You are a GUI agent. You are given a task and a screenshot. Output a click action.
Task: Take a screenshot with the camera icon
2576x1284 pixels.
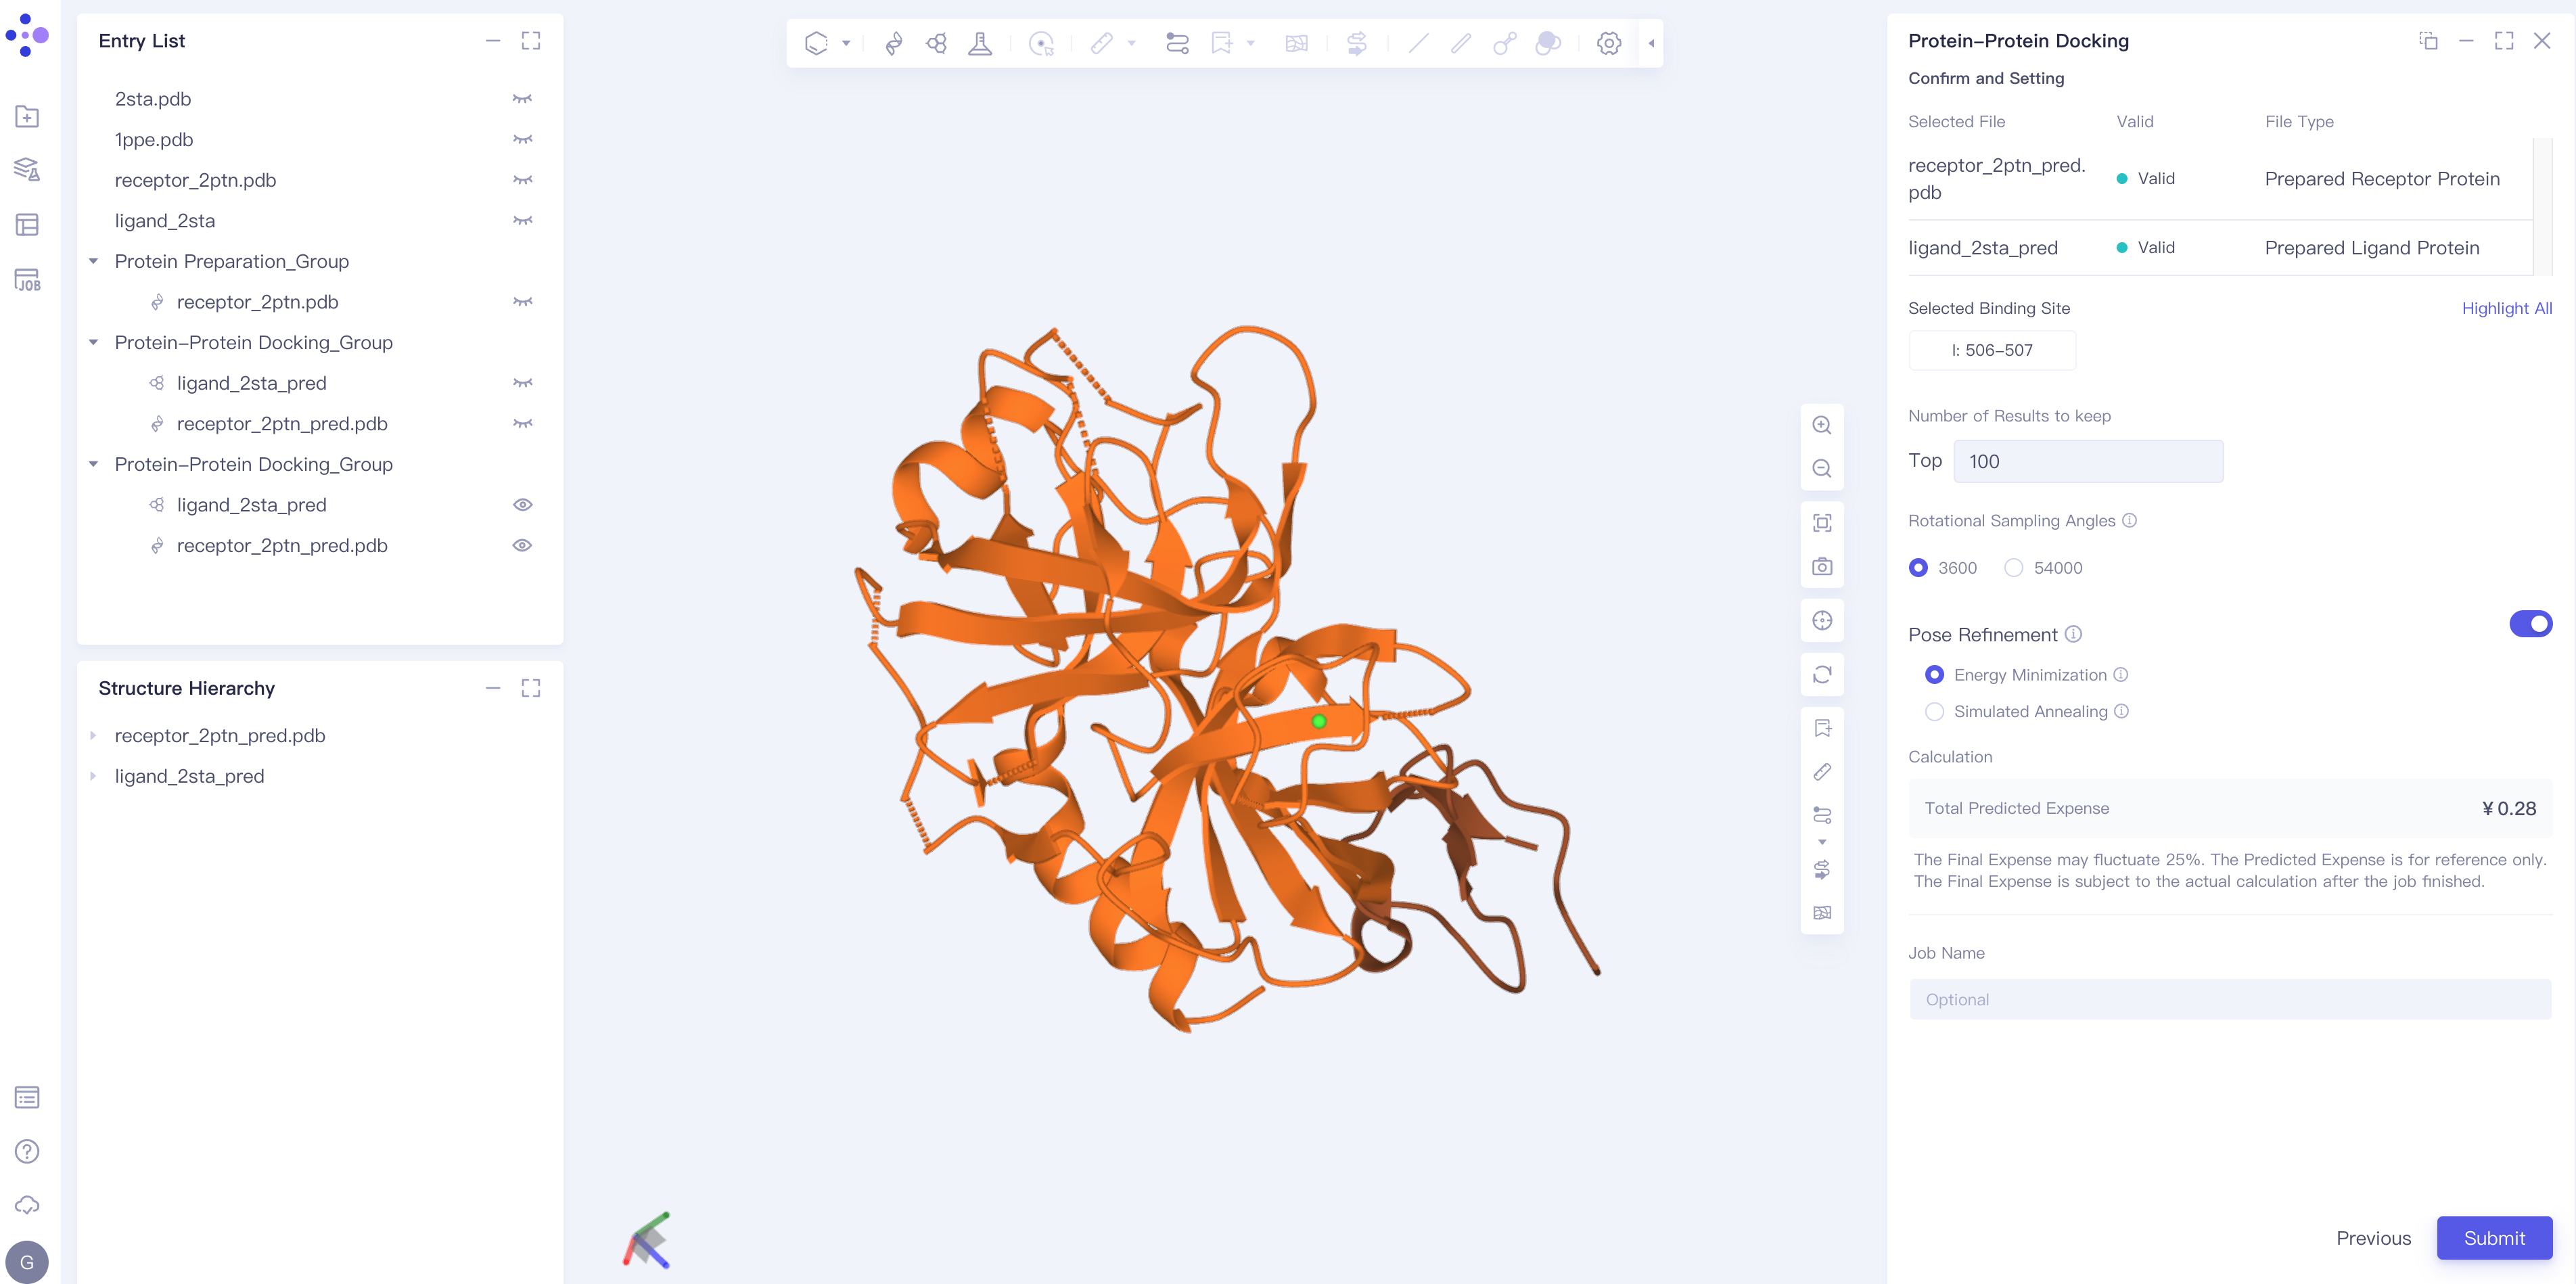1822,567
